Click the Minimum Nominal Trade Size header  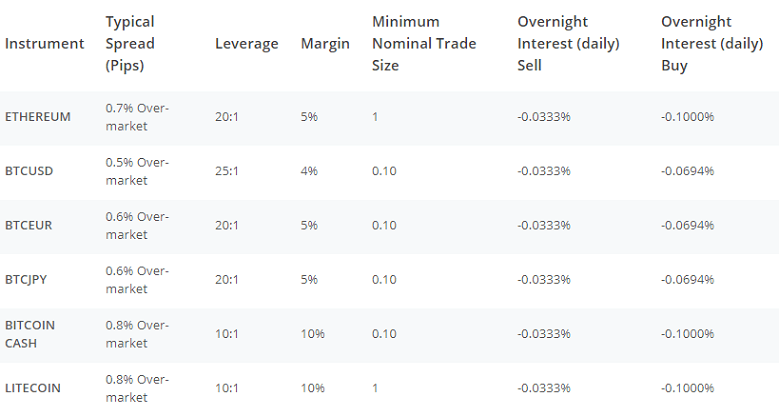pyautogui.click(x=424, y=43)
